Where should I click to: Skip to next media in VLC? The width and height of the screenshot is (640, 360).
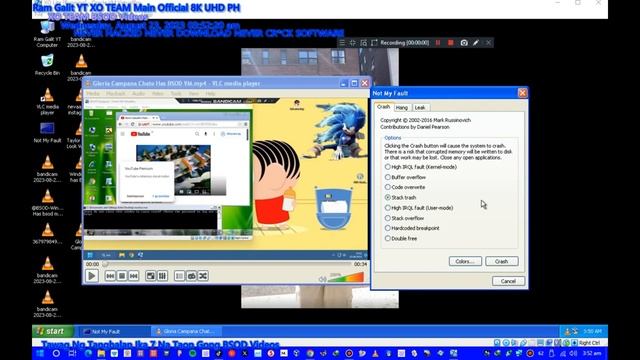click(x=133, y=276)
